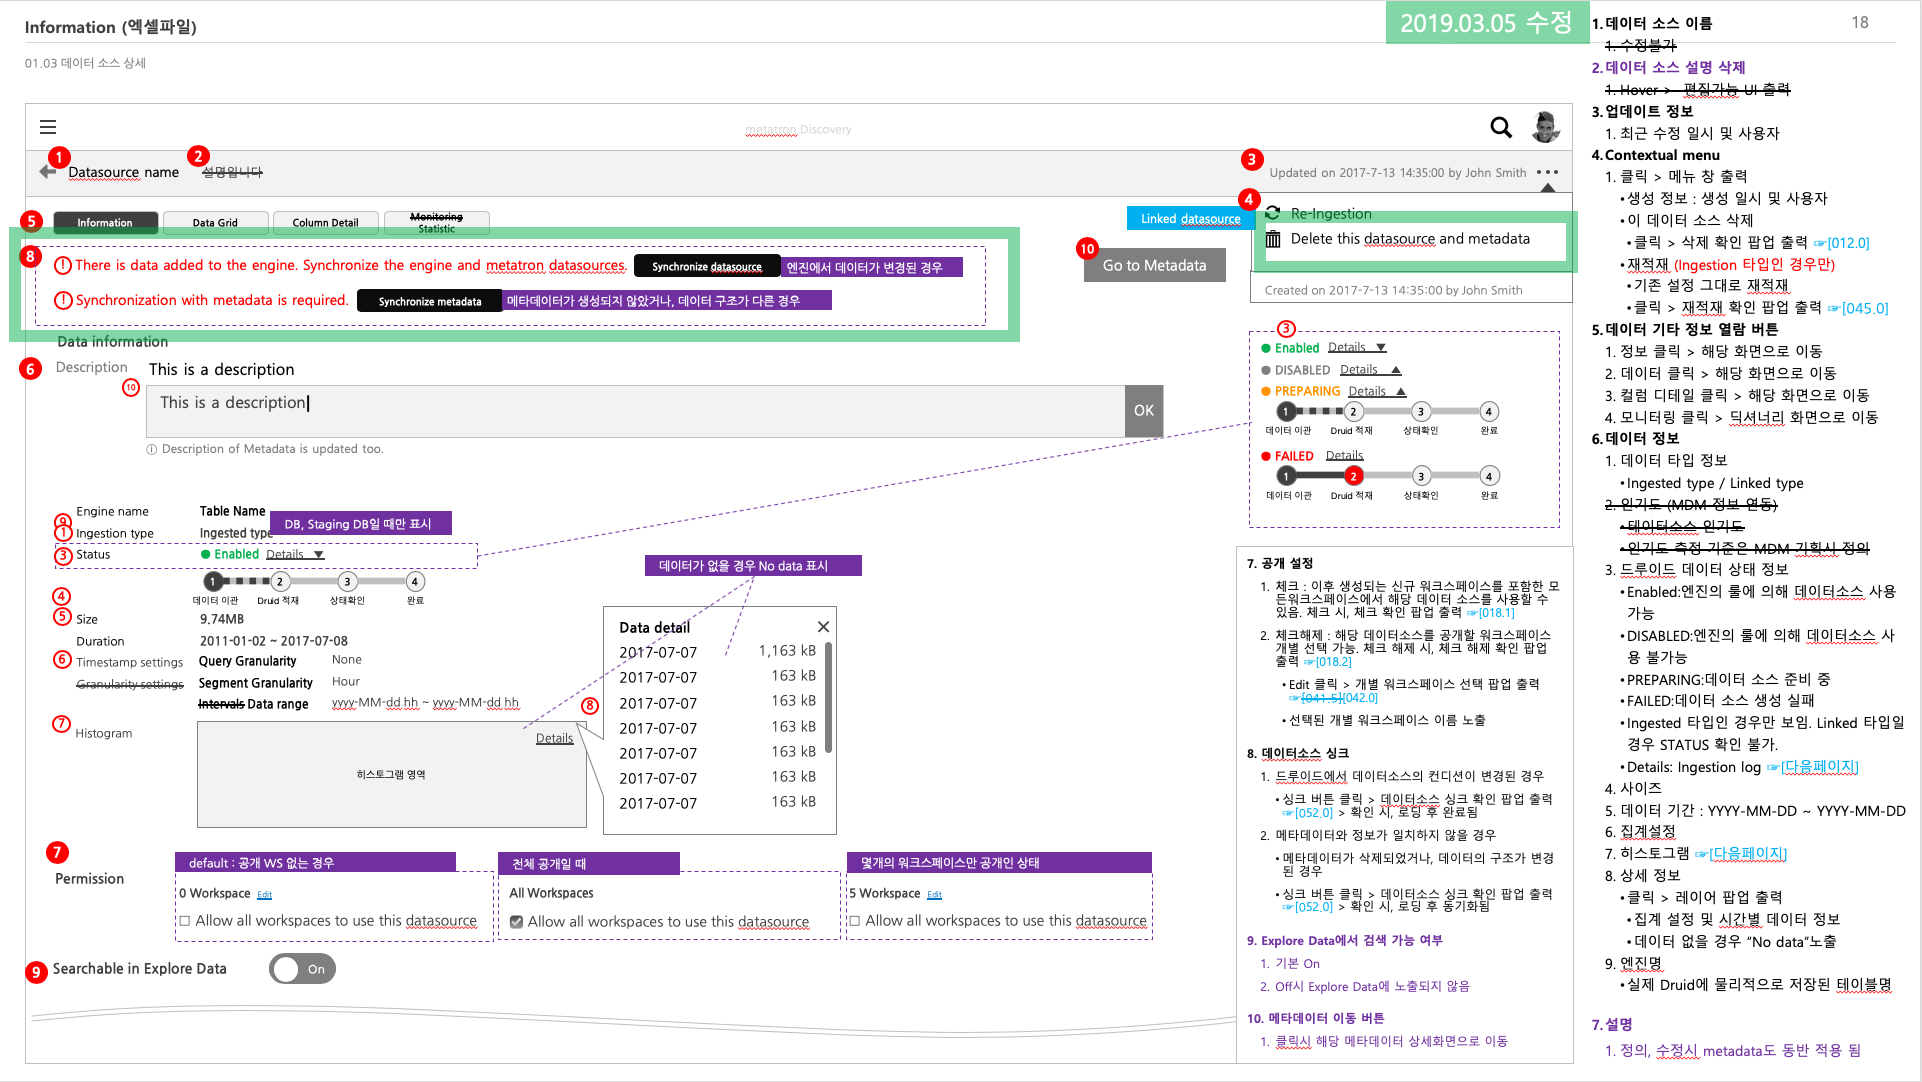The height and width of the screenshot is (1082, 1922).
Task: Click the Re-Ingestion refresh icon
Action: [1272, 212]
